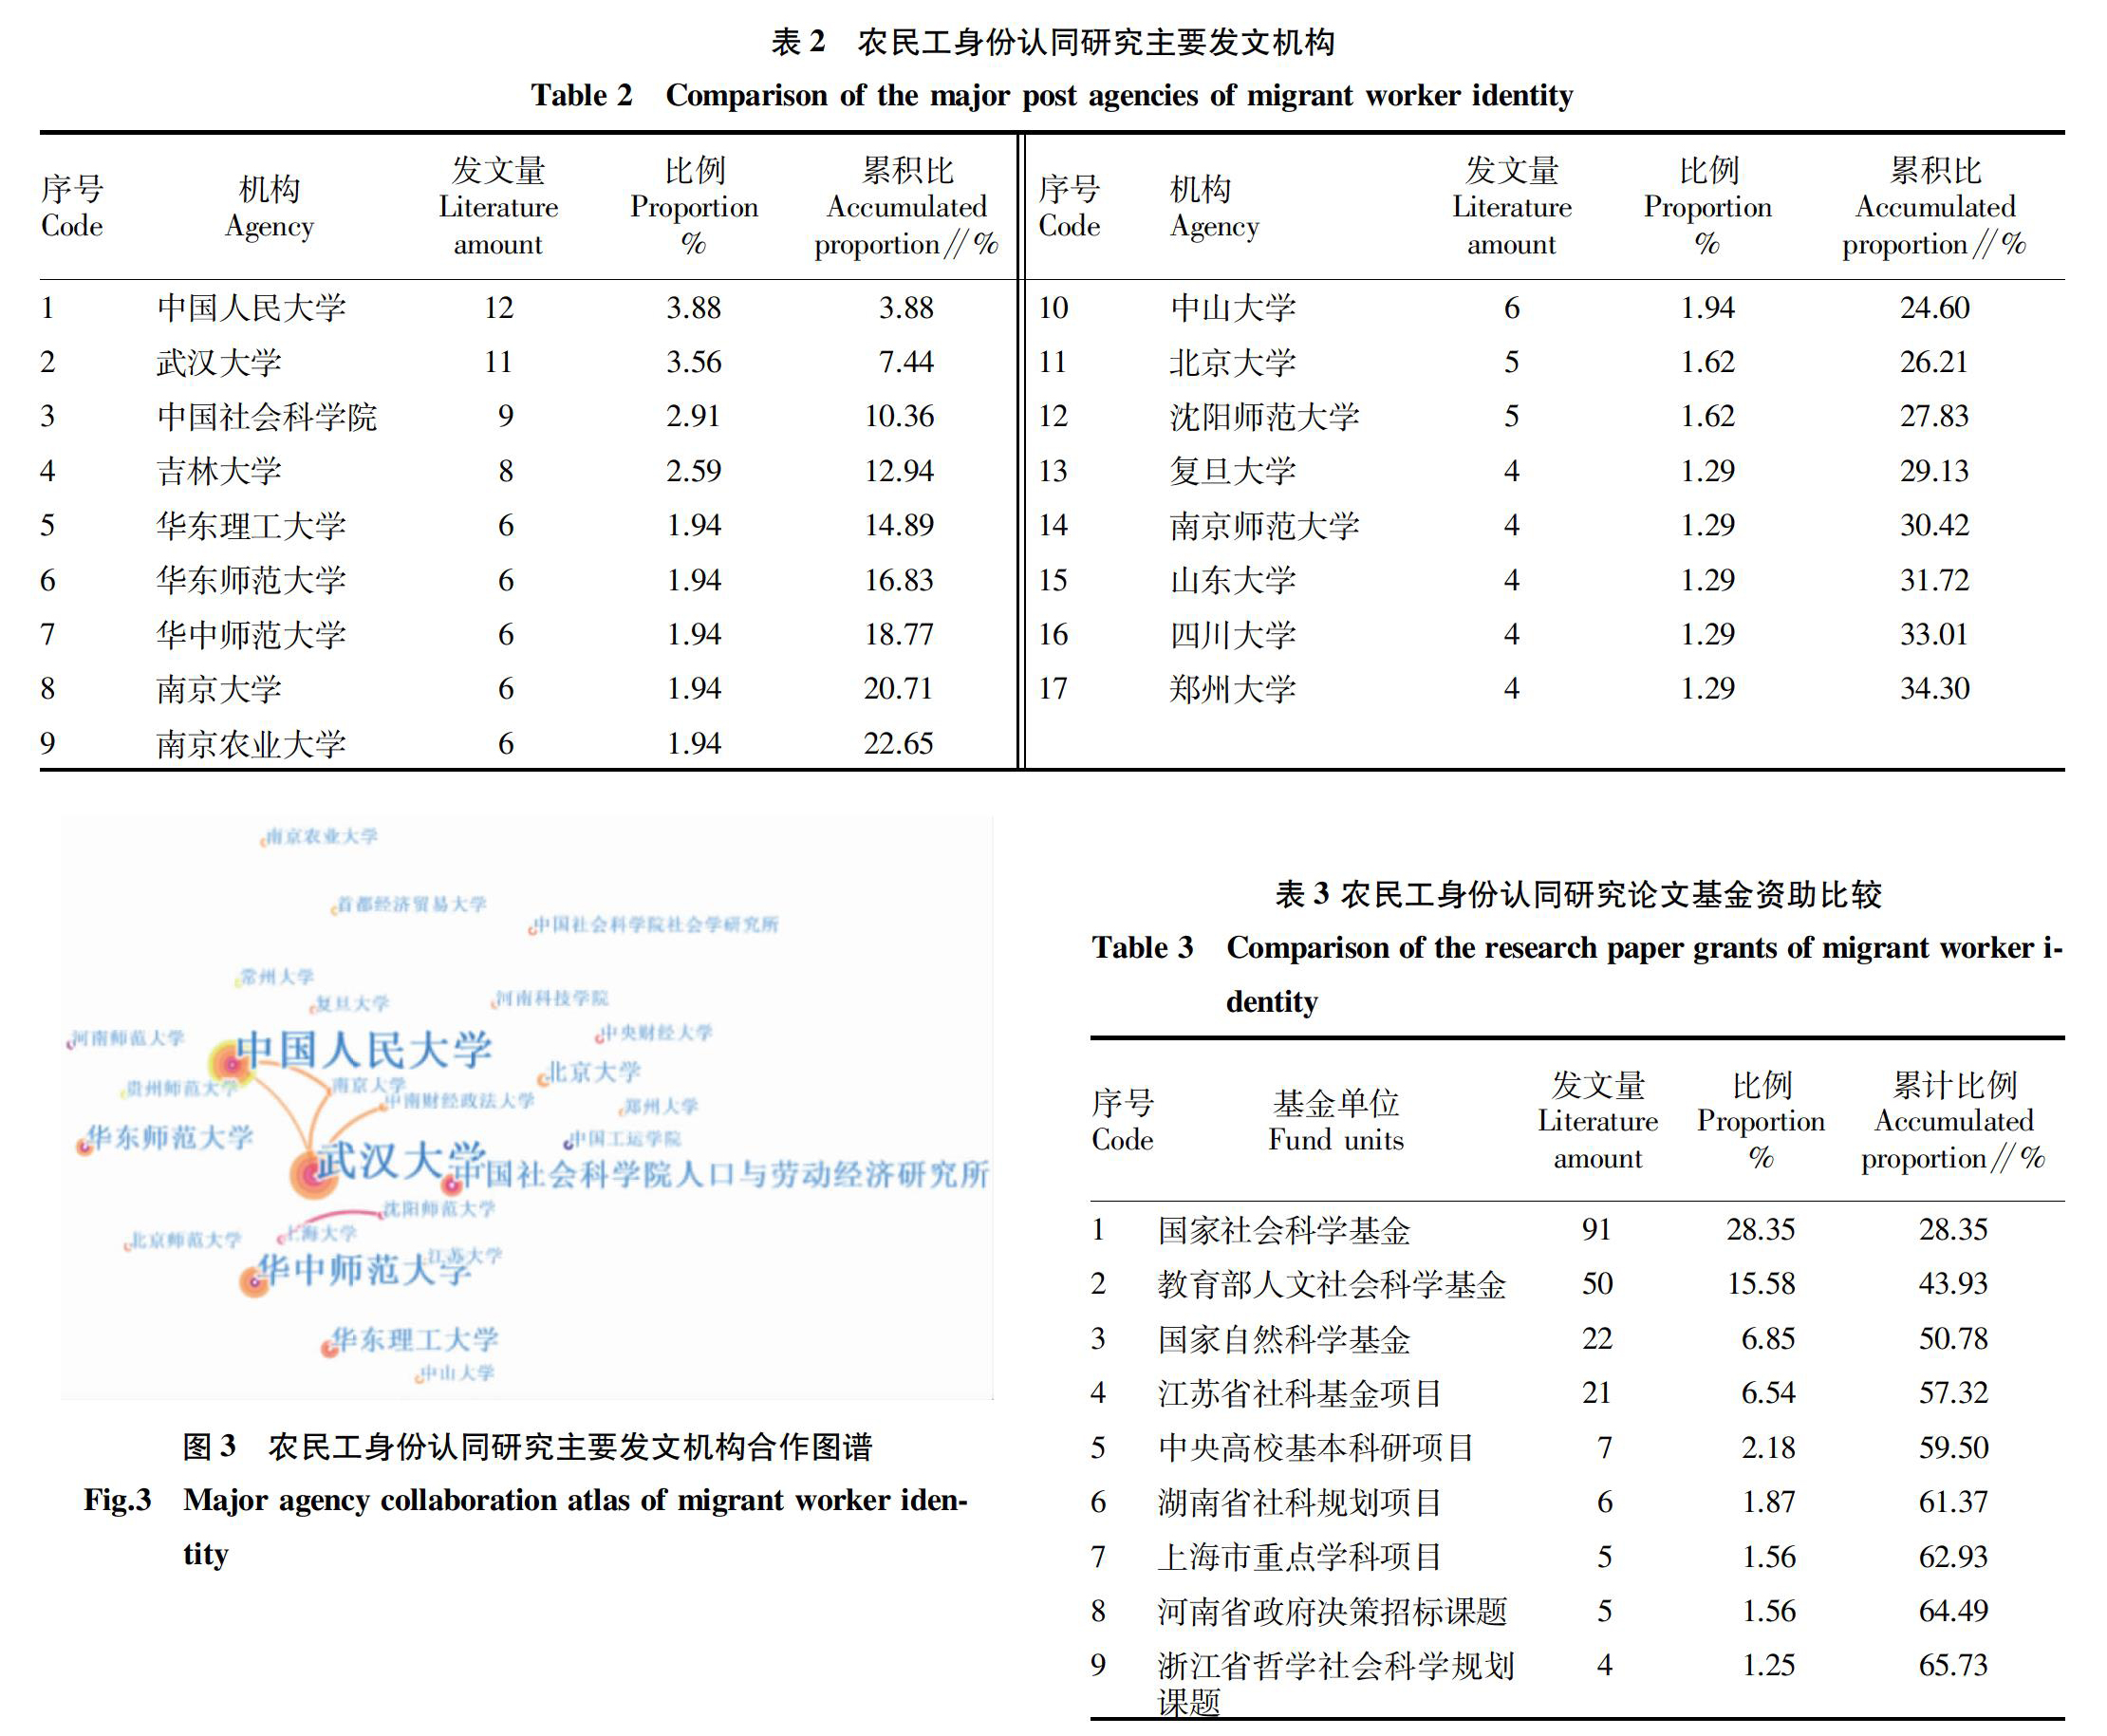Select the table title 表 2 农民工身份认同研究主要发文机构
The width and height of the screenshot is (2107, 1736).
pyautogui.click(x=1052, y=42)
